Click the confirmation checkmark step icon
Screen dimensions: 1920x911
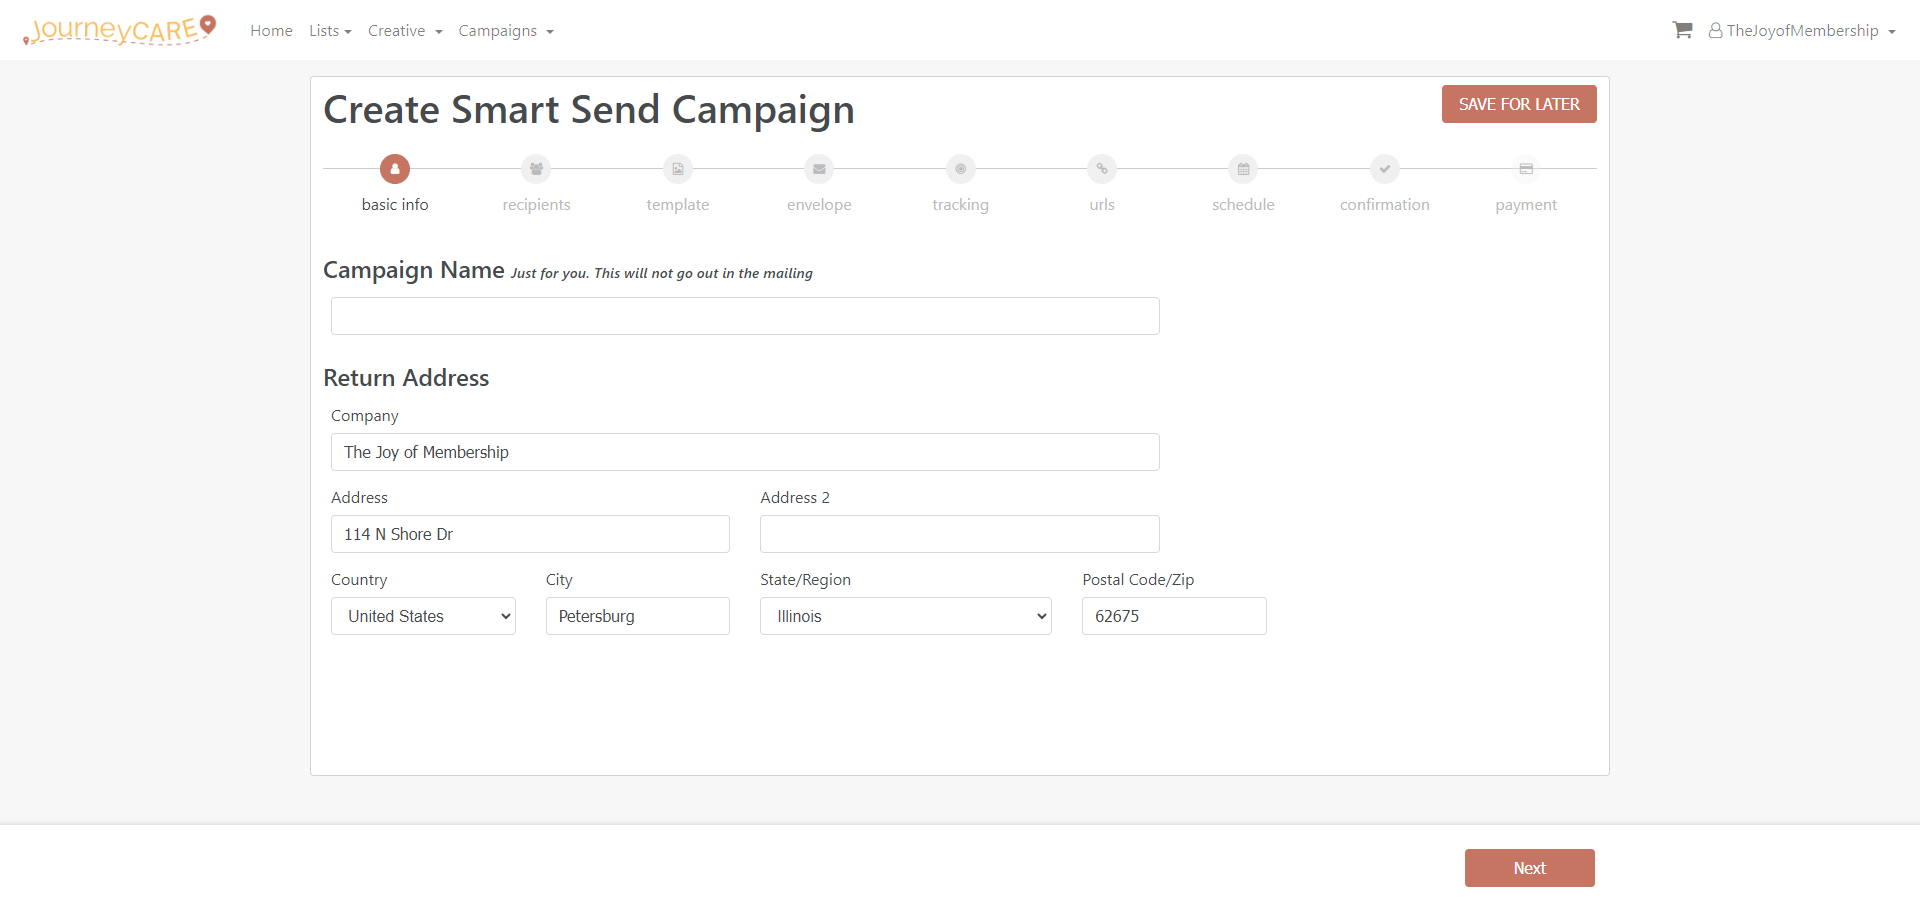click(x=1385, y=169)
